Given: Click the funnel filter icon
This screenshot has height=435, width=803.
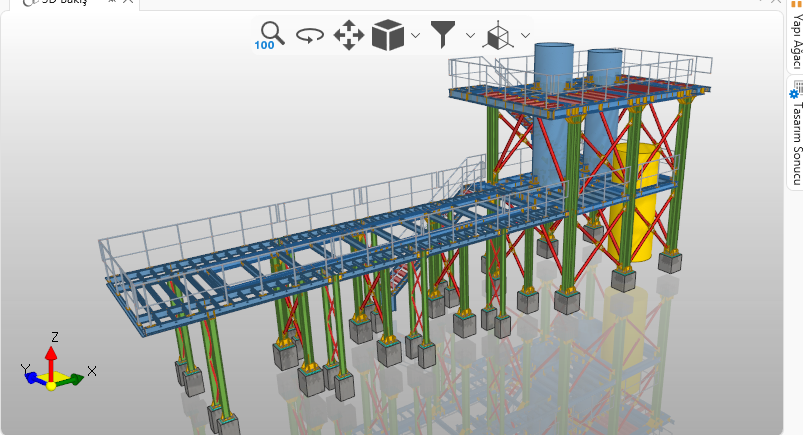Looking at the screenshot, I should pos(444,35).
